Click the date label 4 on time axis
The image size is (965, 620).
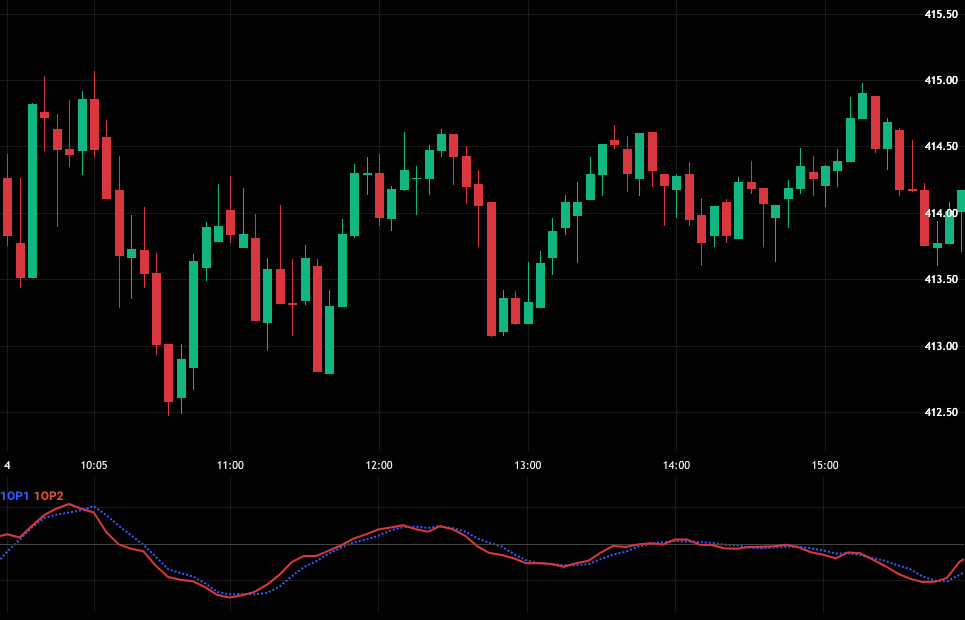(7, 465)
